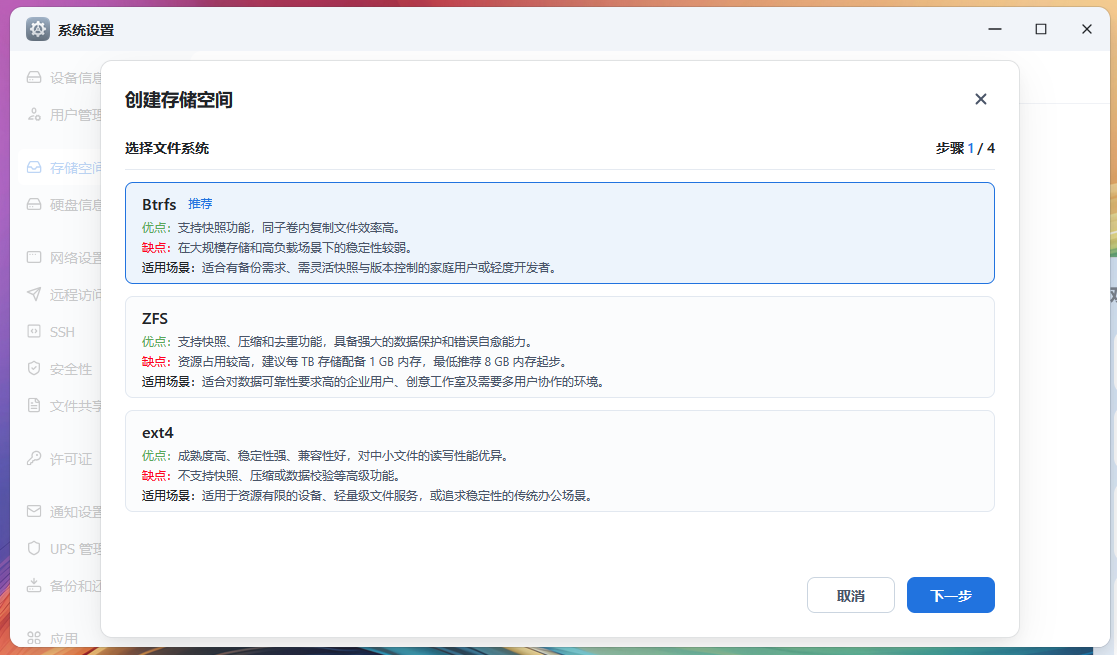This screenshot has width=1117, height=655.
Task: Open the 备份和还原 backup icon
Action: (x=36, y=585)
